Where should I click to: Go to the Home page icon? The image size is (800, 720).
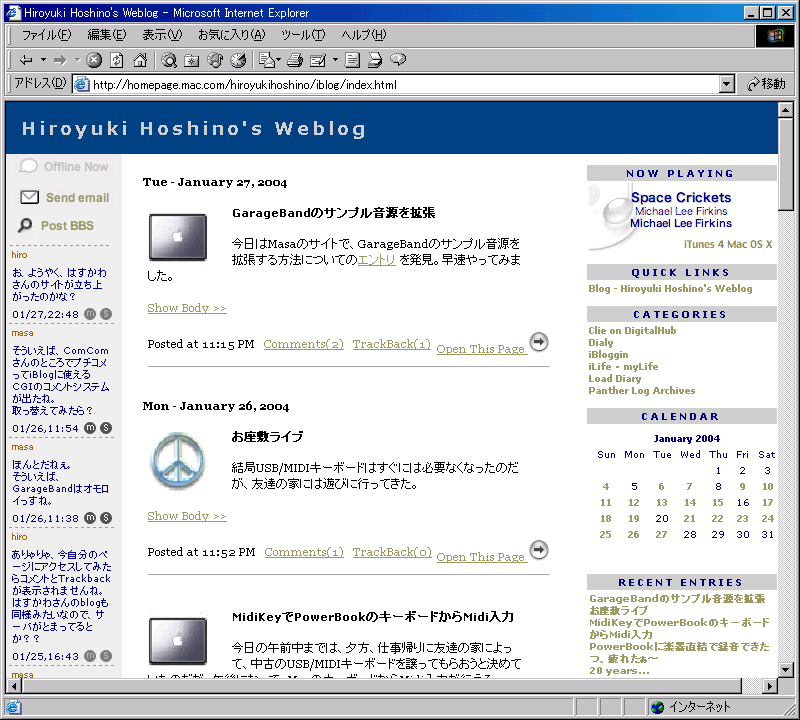coord(140,60)
